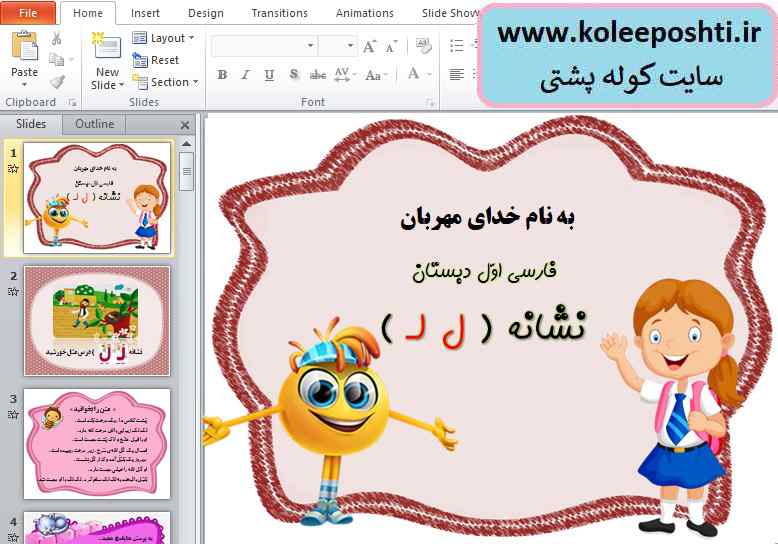Open the File tab
The height and width of the screenshot is (544, 778).
[28, 13]
